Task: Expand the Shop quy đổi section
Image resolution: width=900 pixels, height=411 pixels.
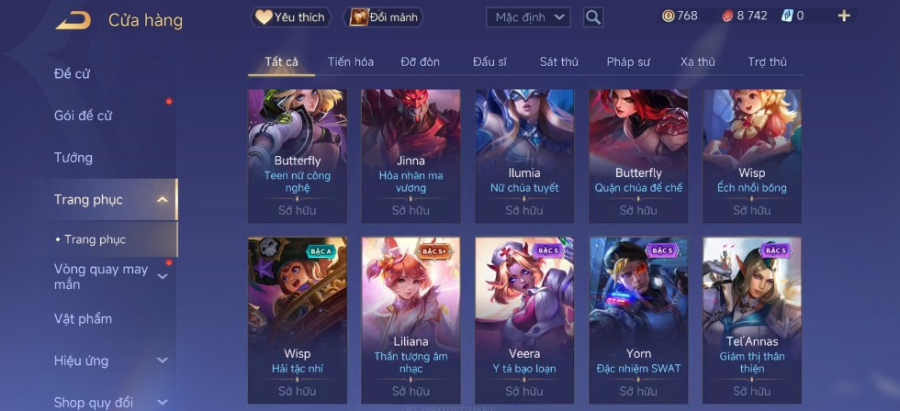Action: coord(162,402)
